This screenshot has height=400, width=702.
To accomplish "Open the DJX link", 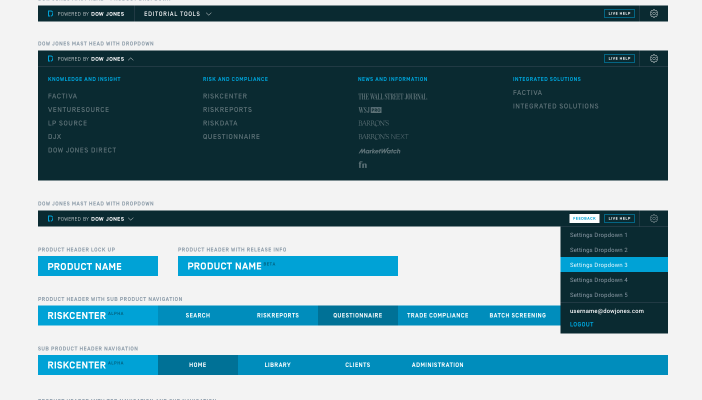I will [54, 137].
